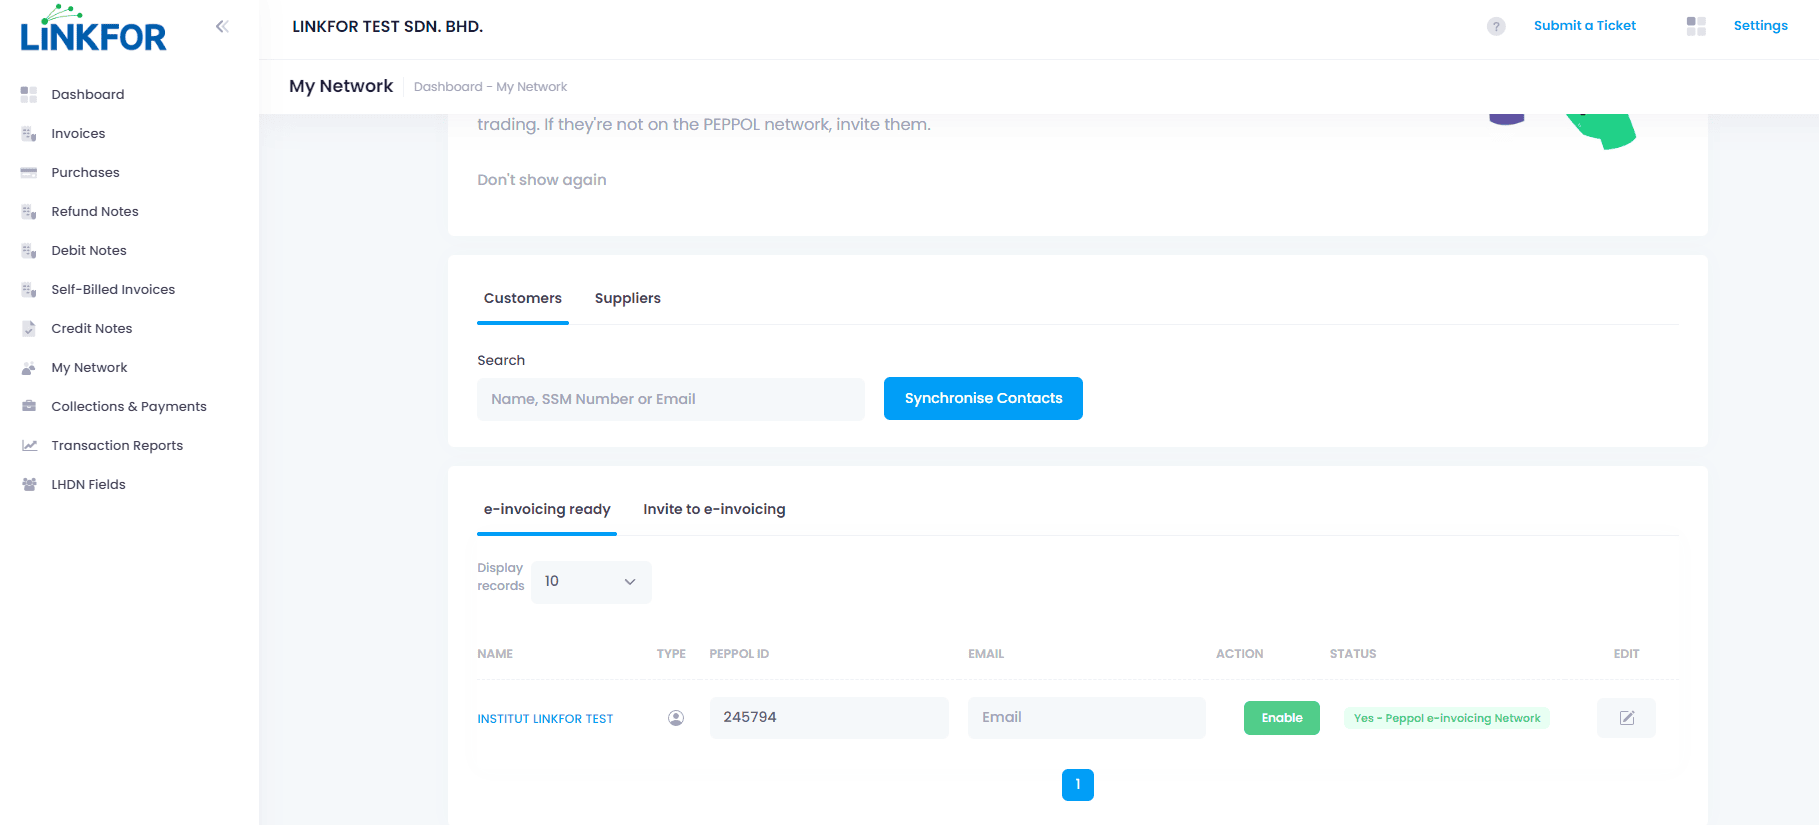Open Collections & Payments in sidebar

129,406
